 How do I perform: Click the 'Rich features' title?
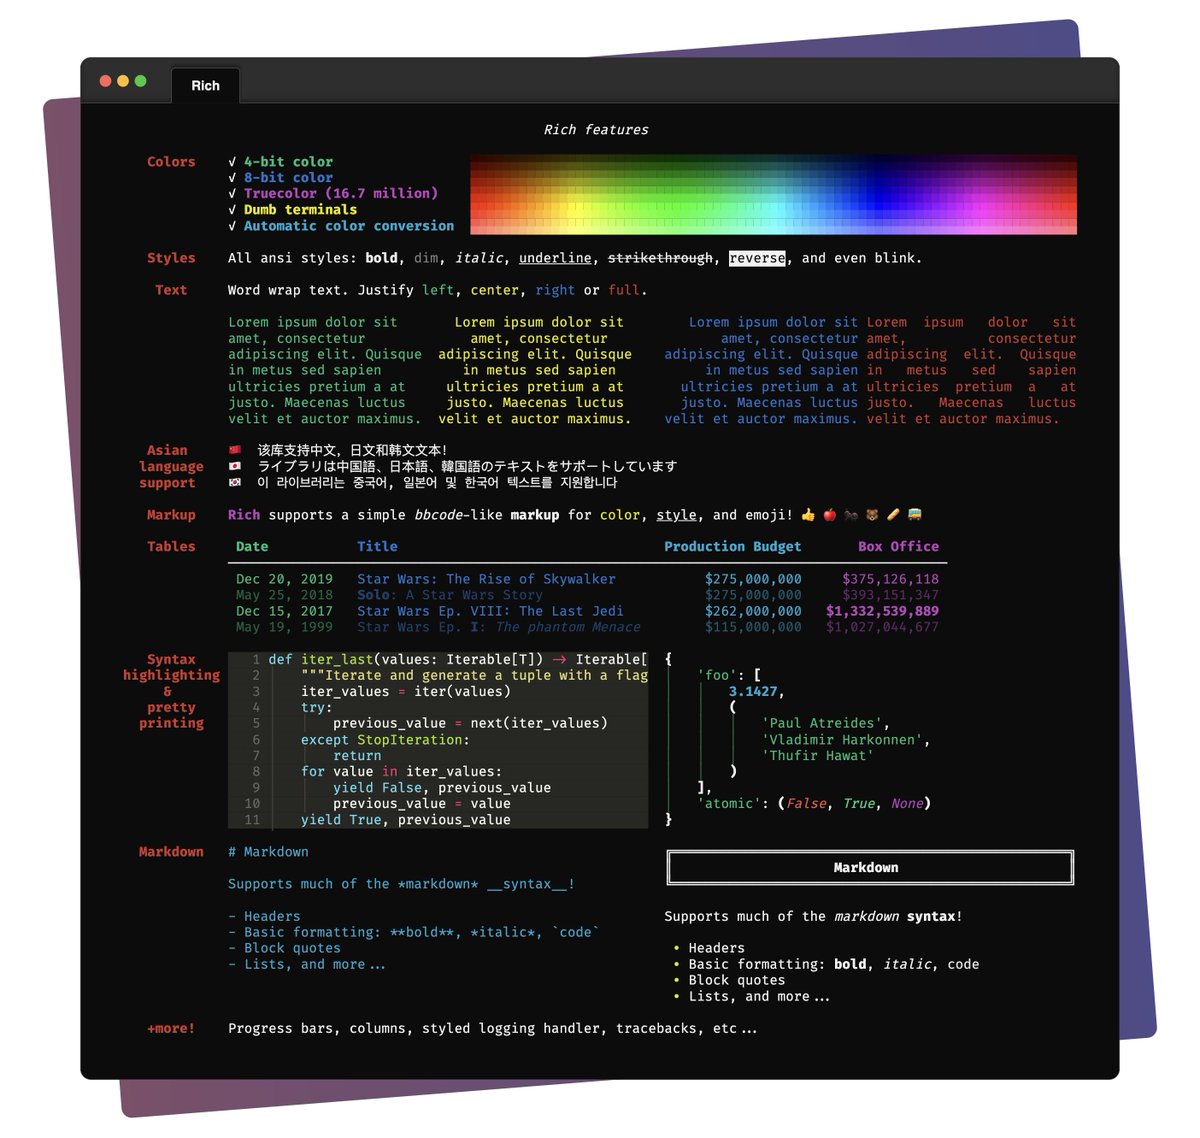[596, 130]
